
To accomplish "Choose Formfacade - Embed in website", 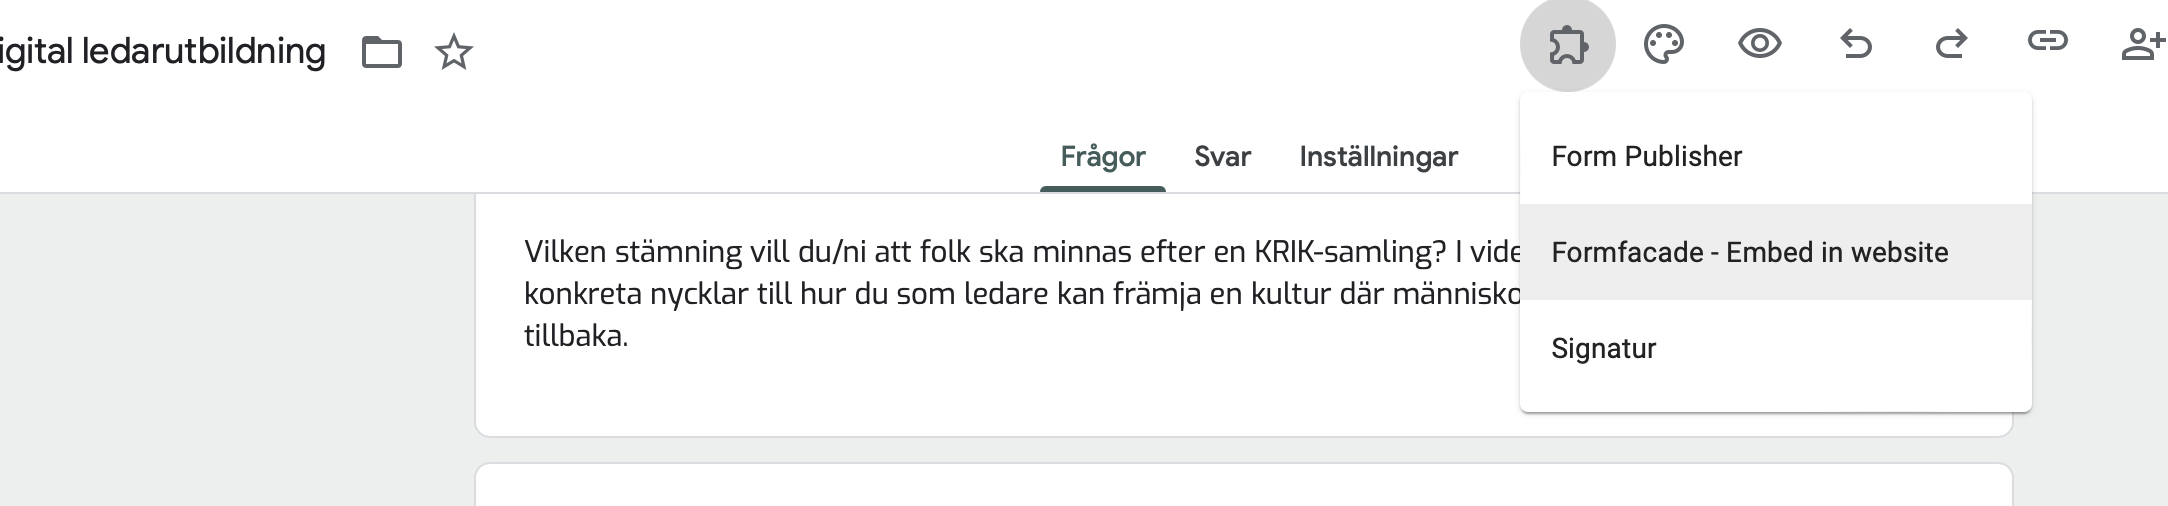I will [1749, 253].
